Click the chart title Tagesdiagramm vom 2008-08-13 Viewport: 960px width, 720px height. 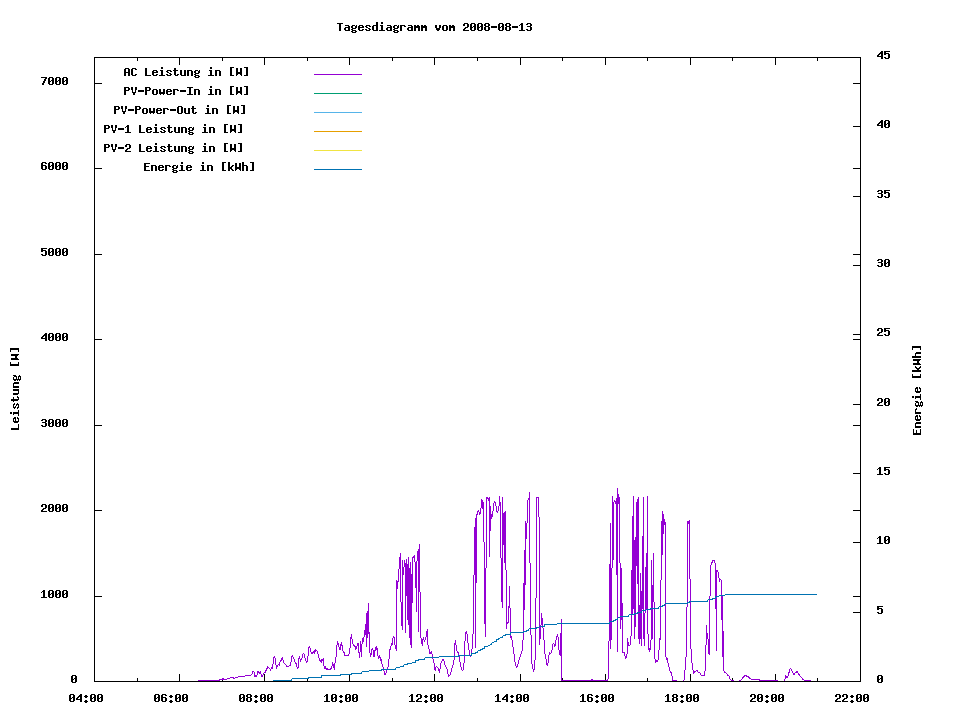click(x=434, y=27)
